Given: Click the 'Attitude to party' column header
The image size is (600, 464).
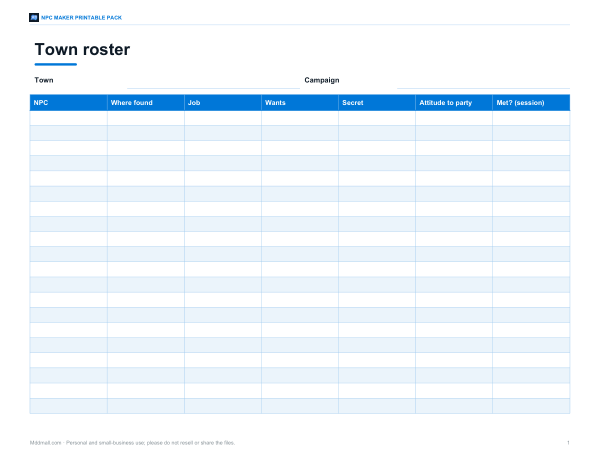Looking at the screenshot, I should pyautogui.click(x=454, y=103).
